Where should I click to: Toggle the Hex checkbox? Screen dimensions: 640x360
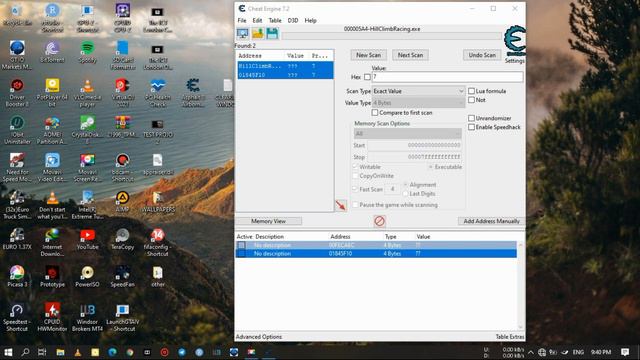coord(367,77)
